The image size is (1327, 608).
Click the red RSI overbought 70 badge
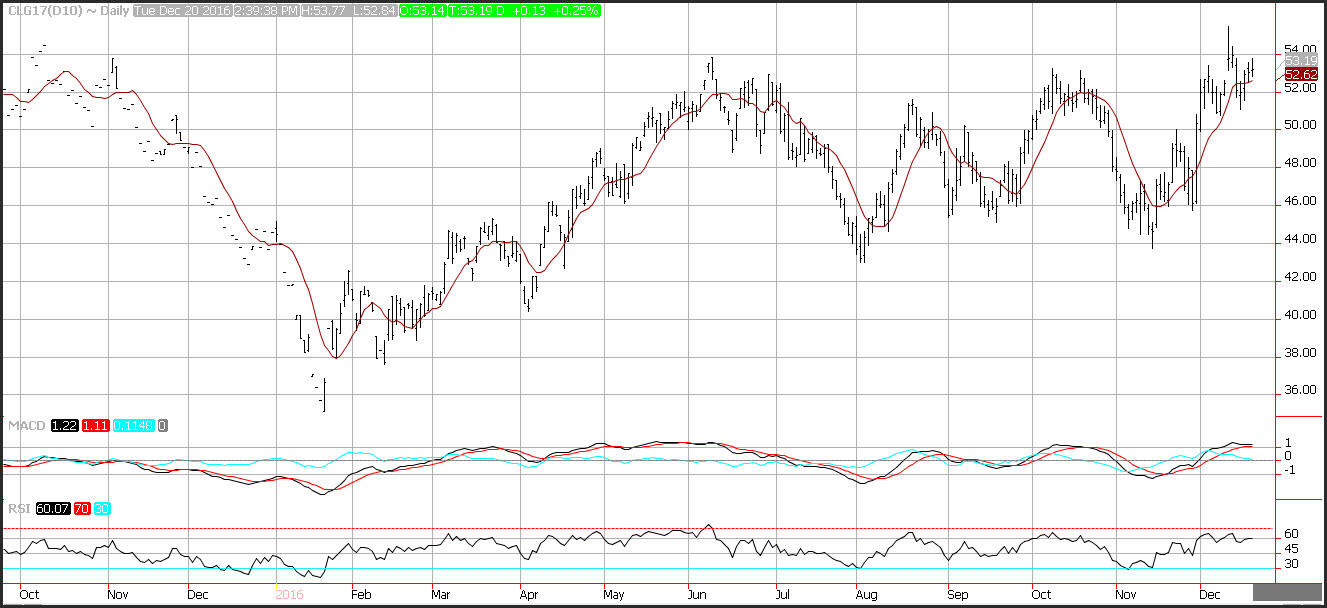[x=80, y=508]
